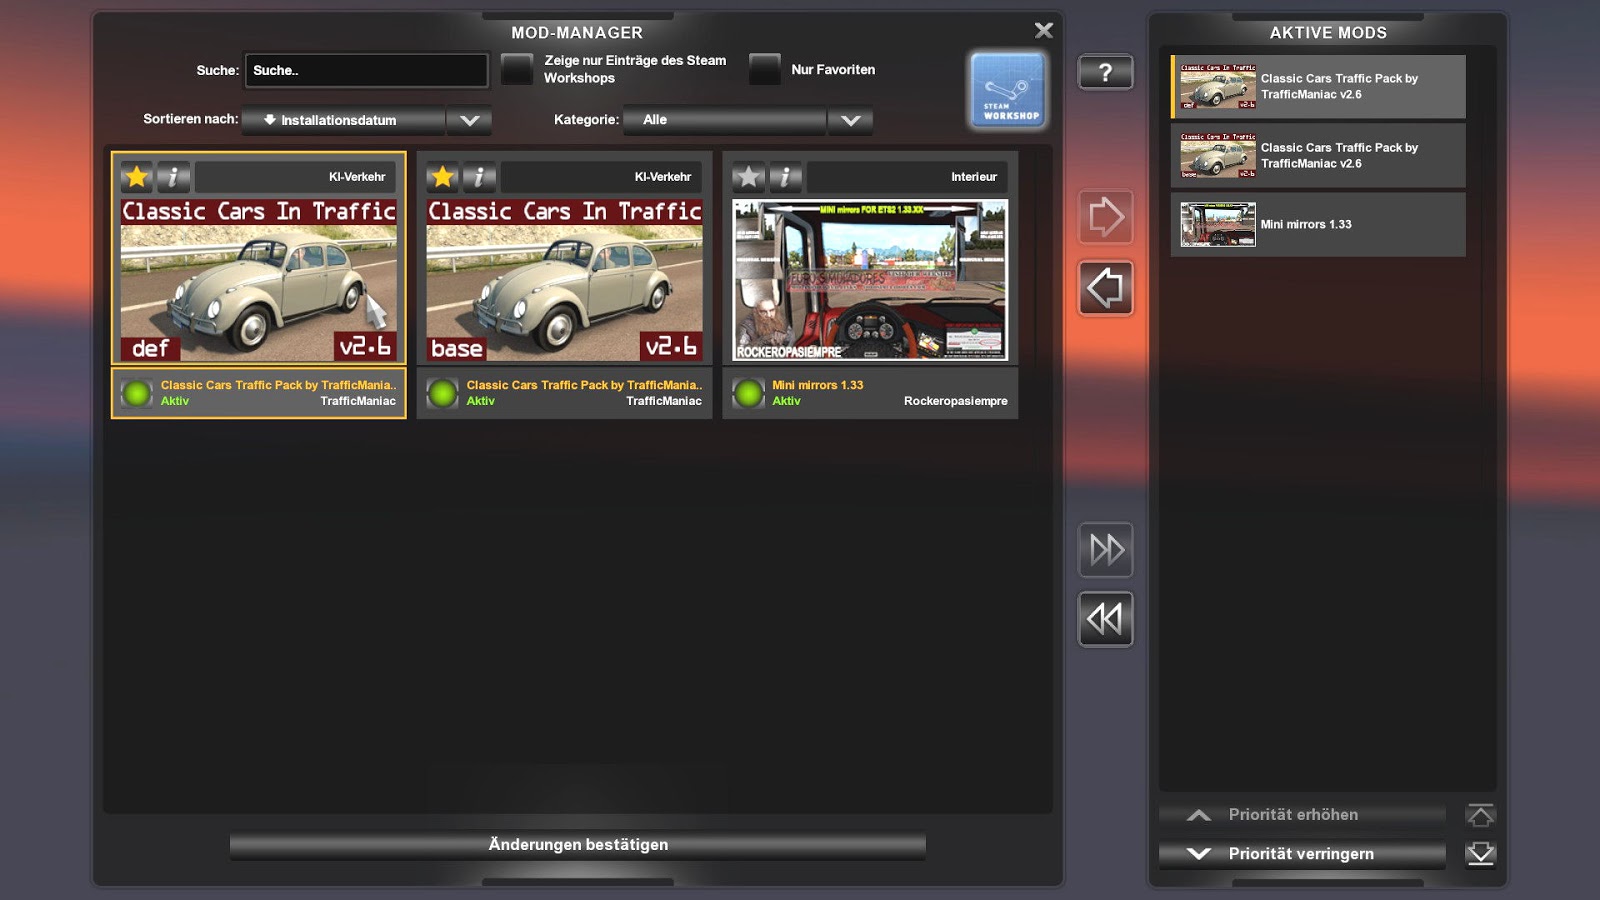Click the deactivate mod left arrow

pyautogui.click(x=1105, y=288)
